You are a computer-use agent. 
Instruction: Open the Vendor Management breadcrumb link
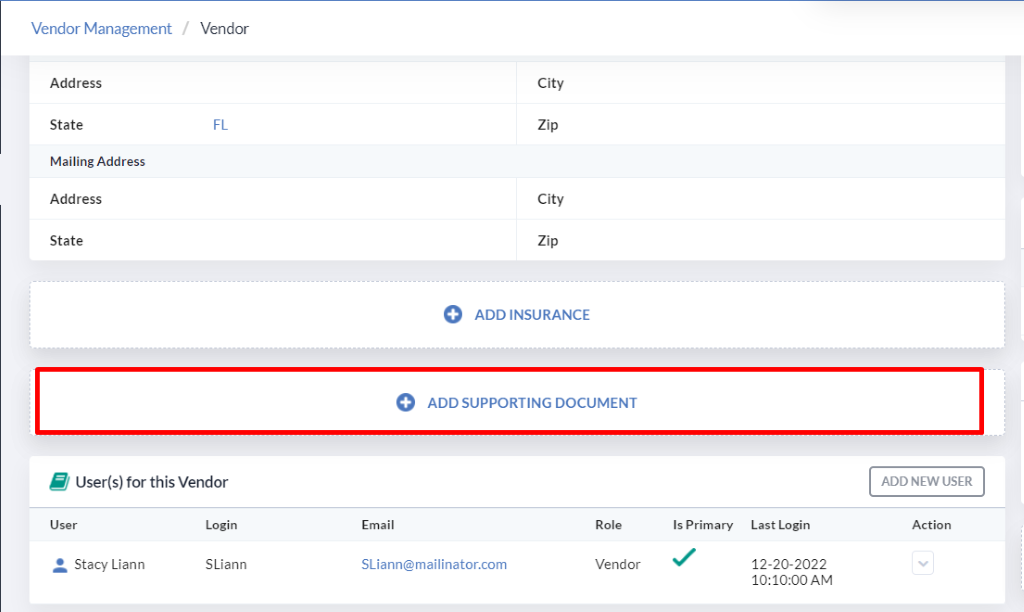(x=101, y=29)
